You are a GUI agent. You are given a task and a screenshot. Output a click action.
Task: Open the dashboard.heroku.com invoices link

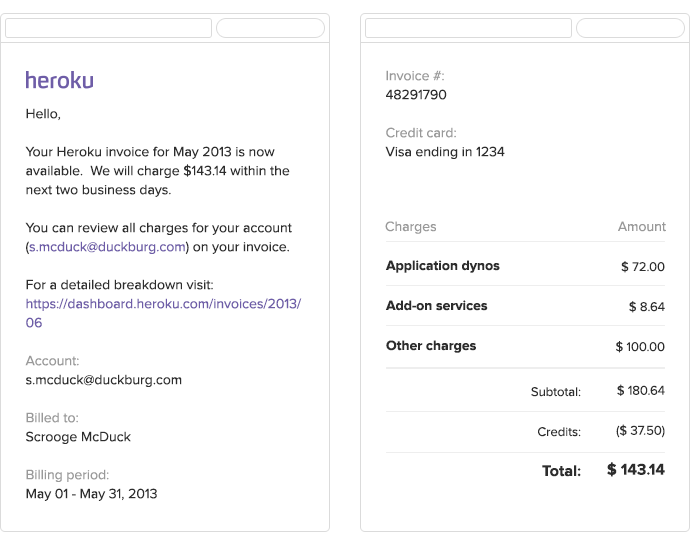click(163, 313)
